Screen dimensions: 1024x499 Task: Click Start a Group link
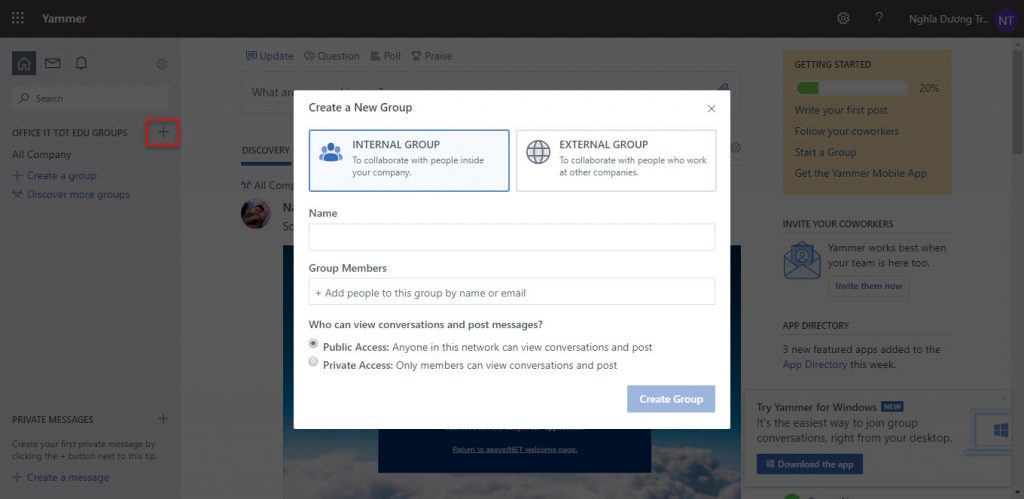tap(825, 152)
